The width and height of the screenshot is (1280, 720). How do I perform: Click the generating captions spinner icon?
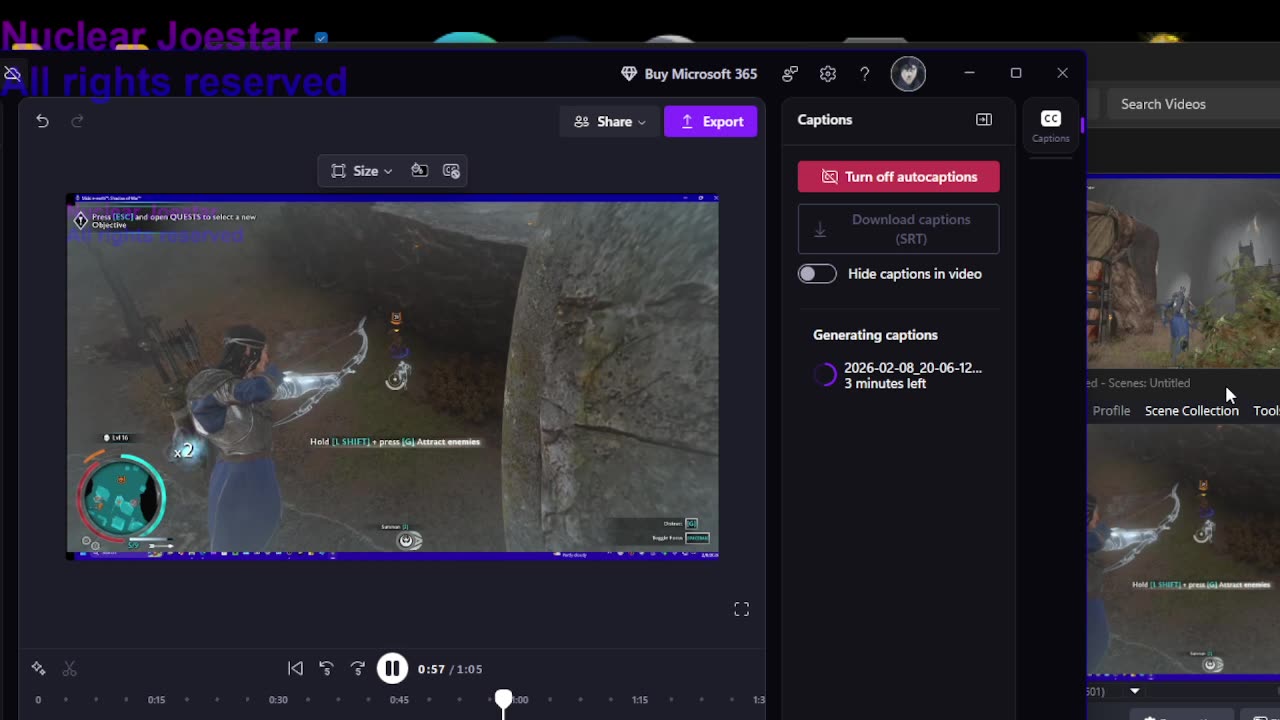825,375
